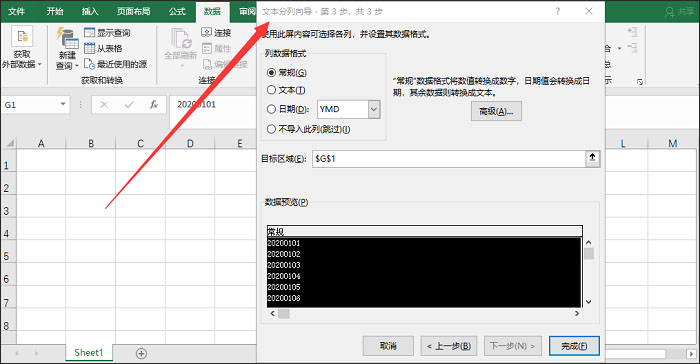Click the 取消 button
This screenshot has height=364, width=700.
[x=388, y=346]
